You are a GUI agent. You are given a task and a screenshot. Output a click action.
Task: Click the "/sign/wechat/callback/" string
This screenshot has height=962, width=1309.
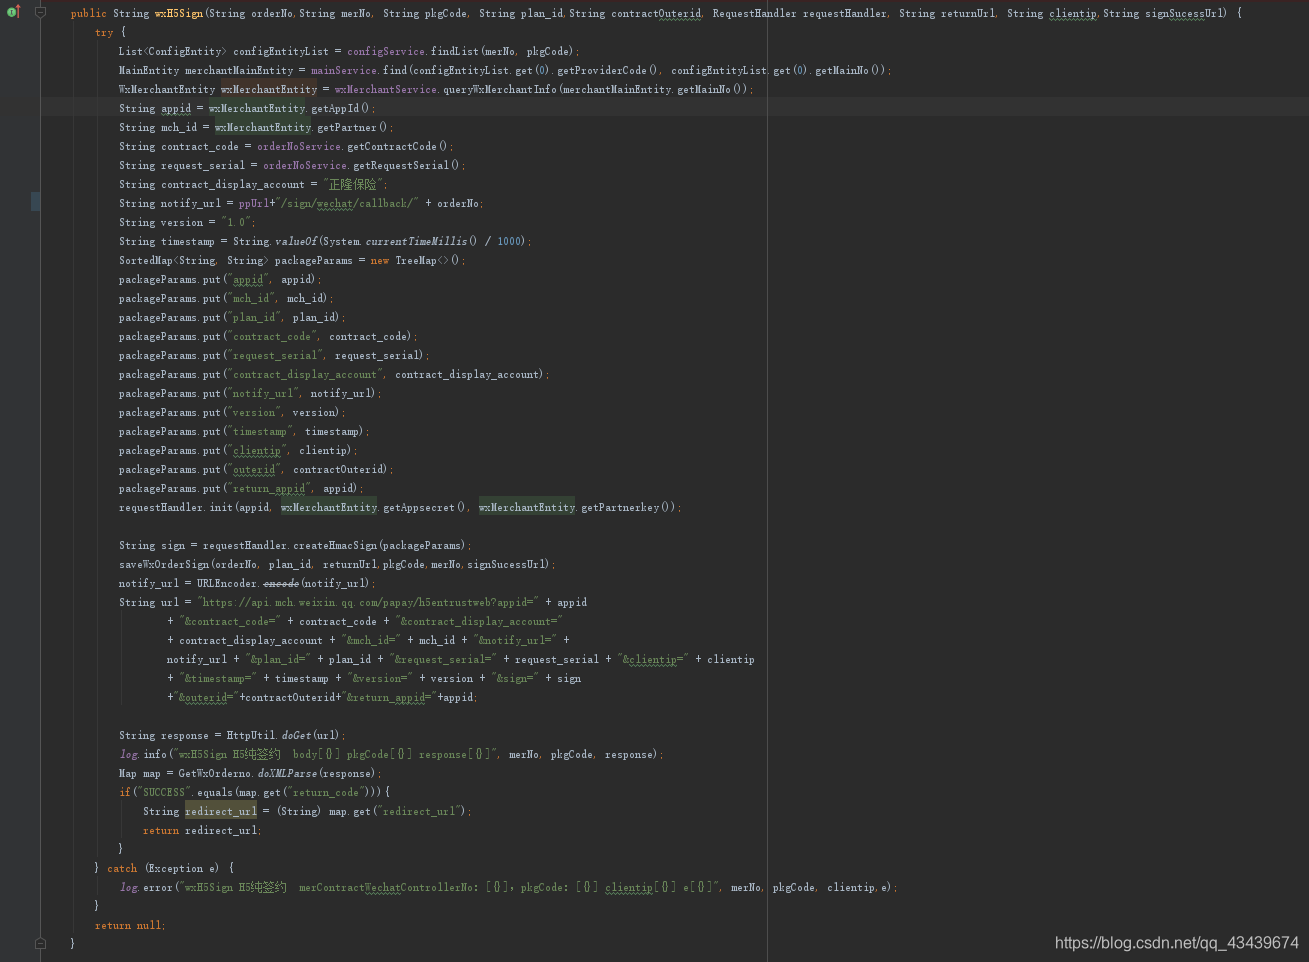(348, 203)
